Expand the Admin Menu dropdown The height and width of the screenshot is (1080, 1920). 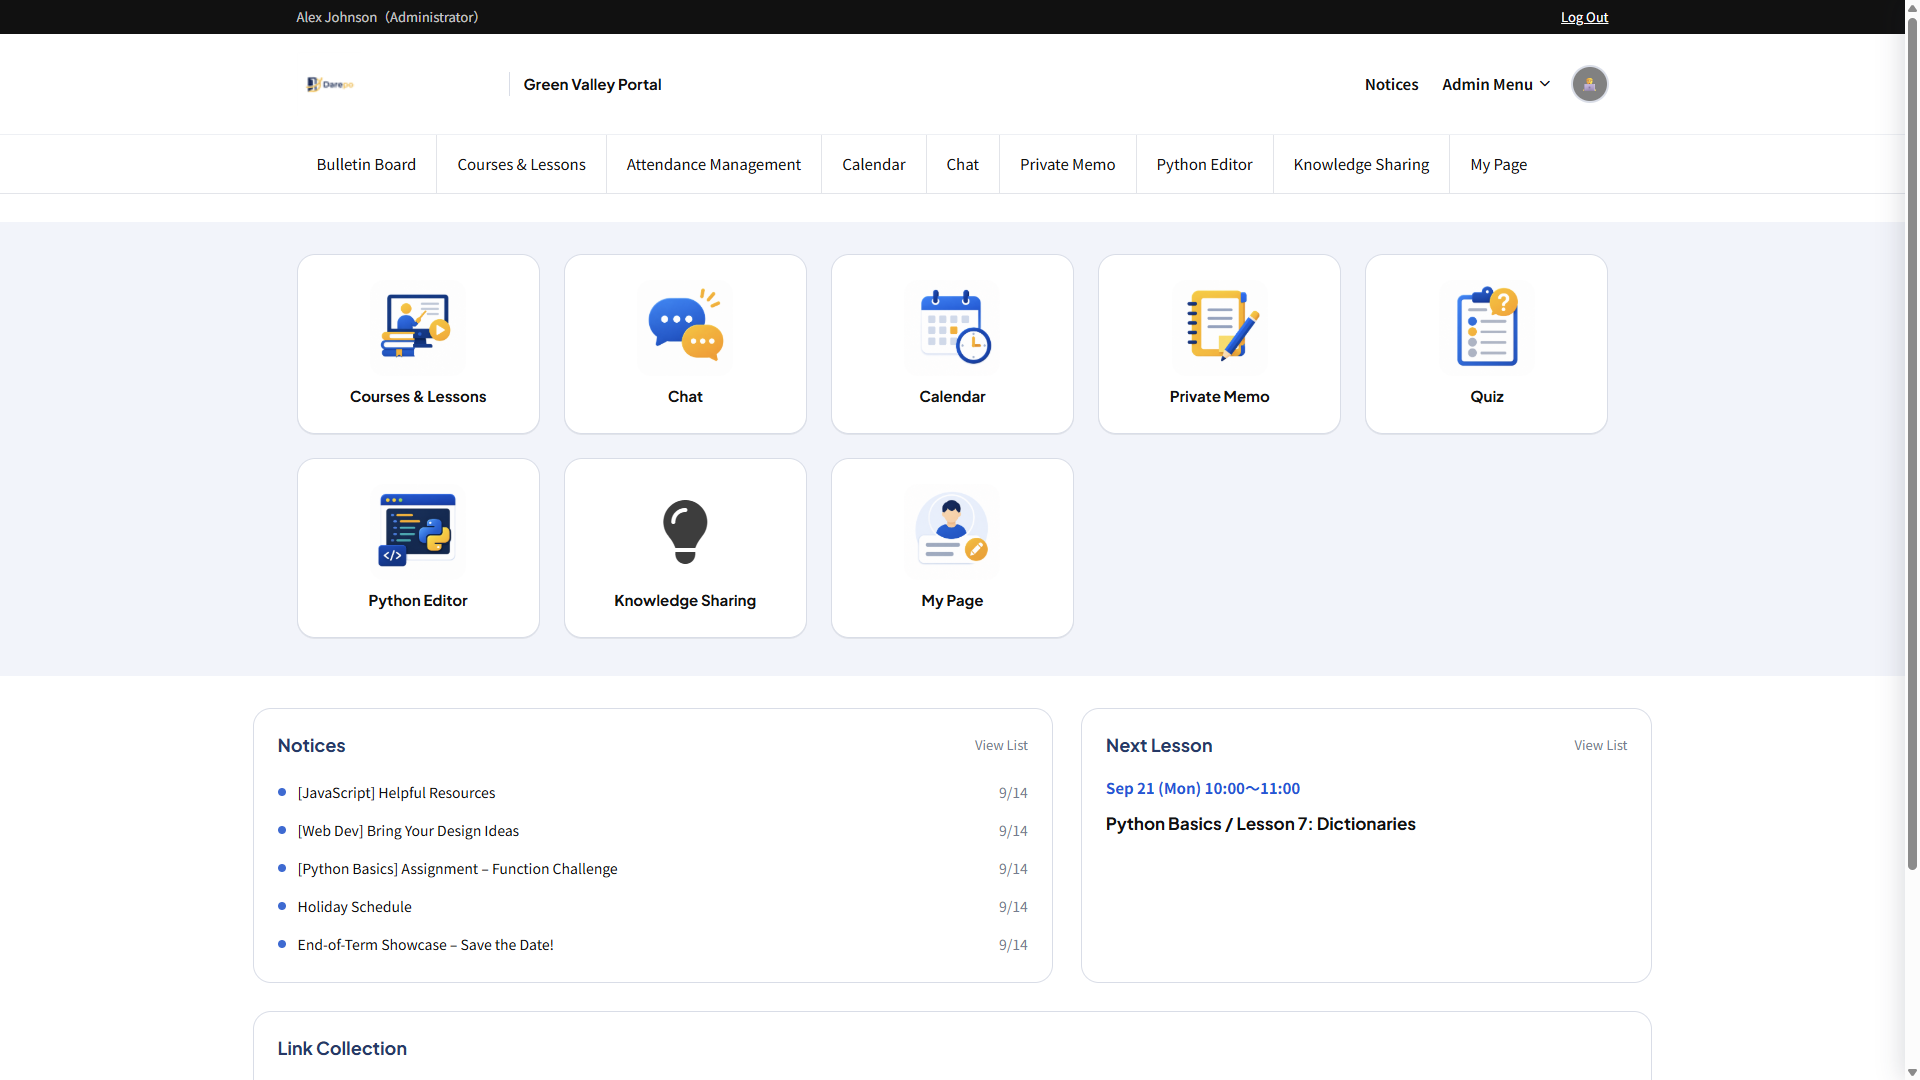point(1496,84)
